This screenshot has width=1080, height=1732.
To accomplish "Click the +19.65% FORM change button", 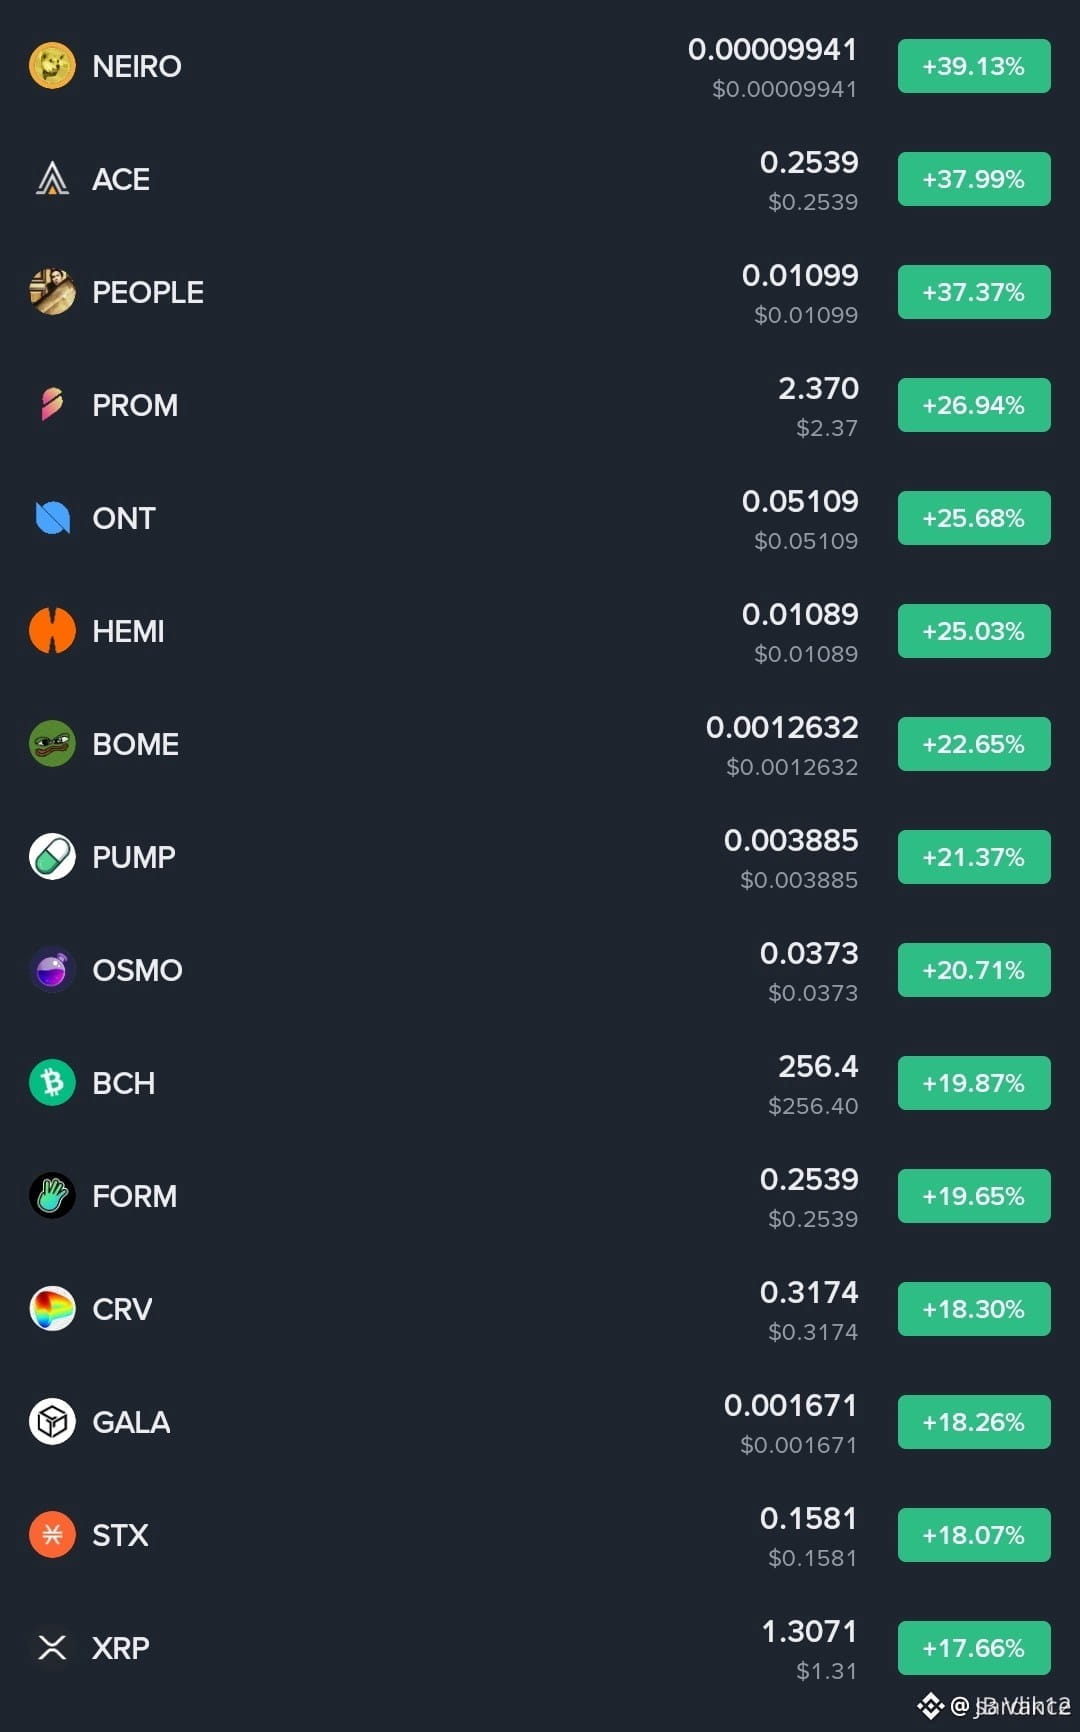I will pyautogui.click(x=974, y=1196).
